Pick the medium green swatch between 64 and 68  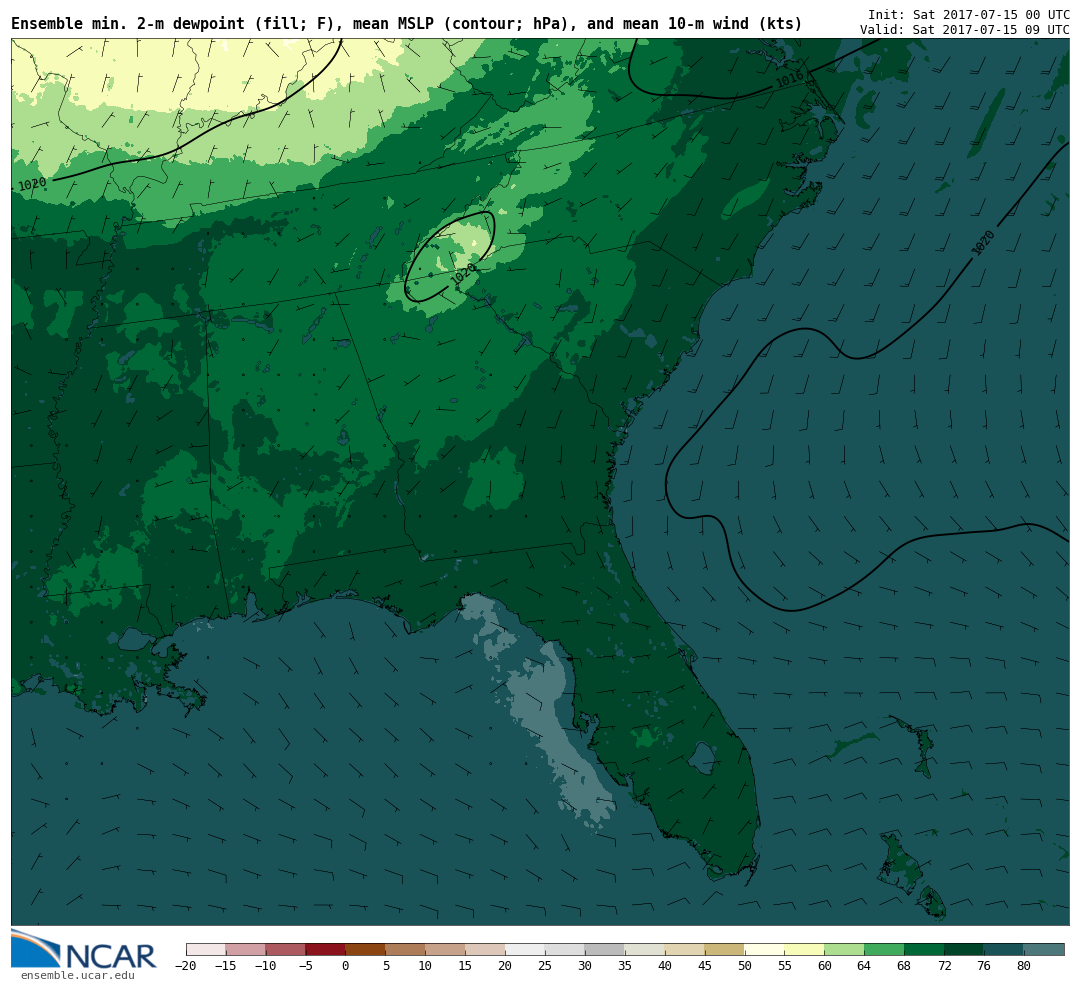885,949
